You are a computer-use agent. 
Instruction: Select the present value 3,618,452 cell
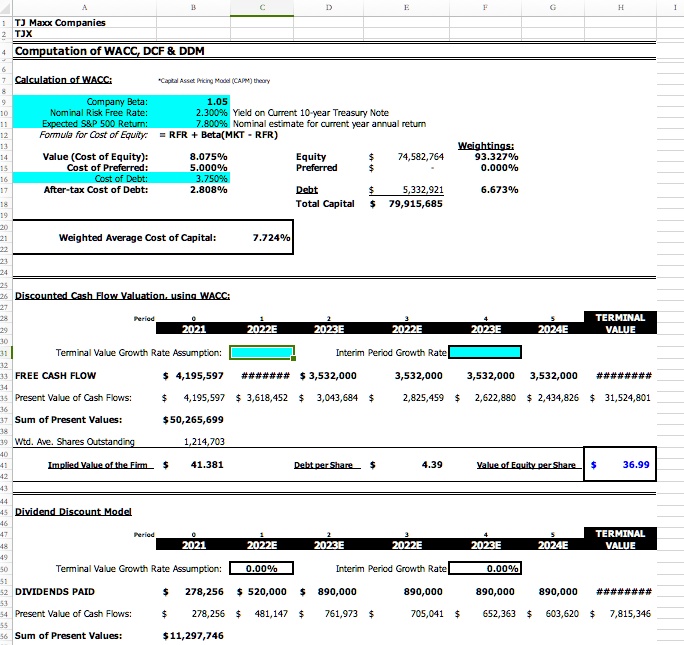267,398
